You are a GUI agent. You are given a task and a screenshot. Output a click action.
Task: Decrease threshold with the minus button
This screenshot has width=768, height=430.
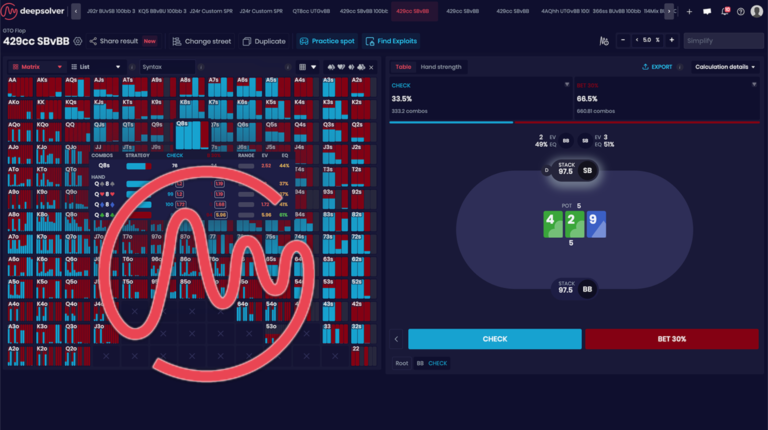[623, 40]
